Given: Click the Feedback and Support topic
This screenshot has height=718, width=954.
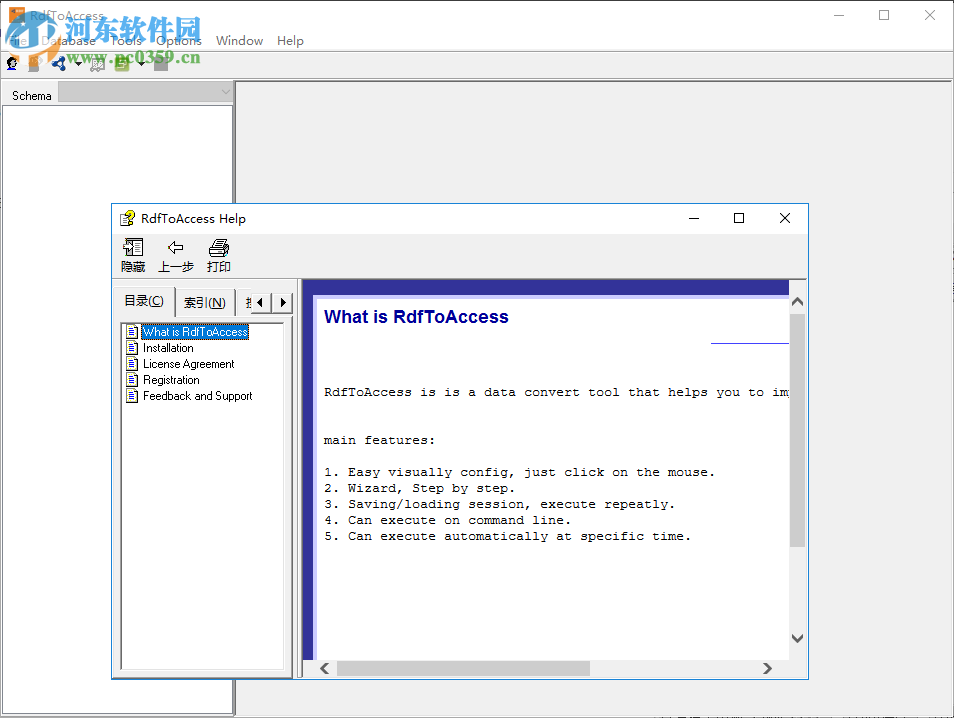Looking at the screenshot, I should point(195,395).
